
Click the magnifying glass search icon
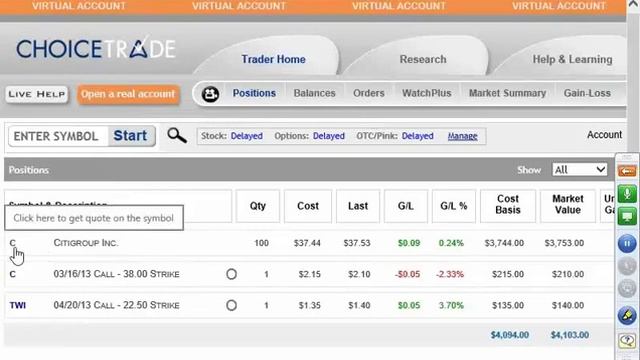pos(177,135)
